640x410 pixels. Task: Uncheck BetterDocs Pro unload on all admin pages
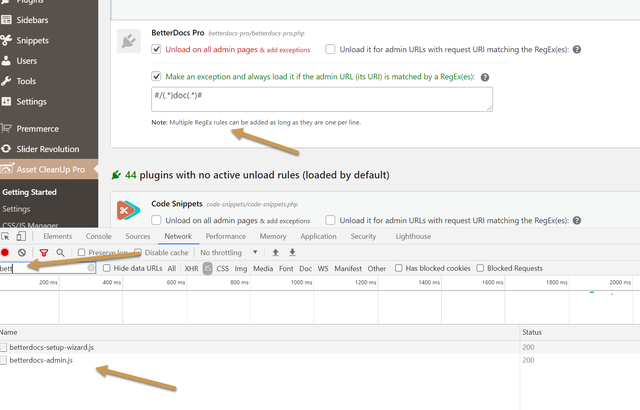(156, 49)
